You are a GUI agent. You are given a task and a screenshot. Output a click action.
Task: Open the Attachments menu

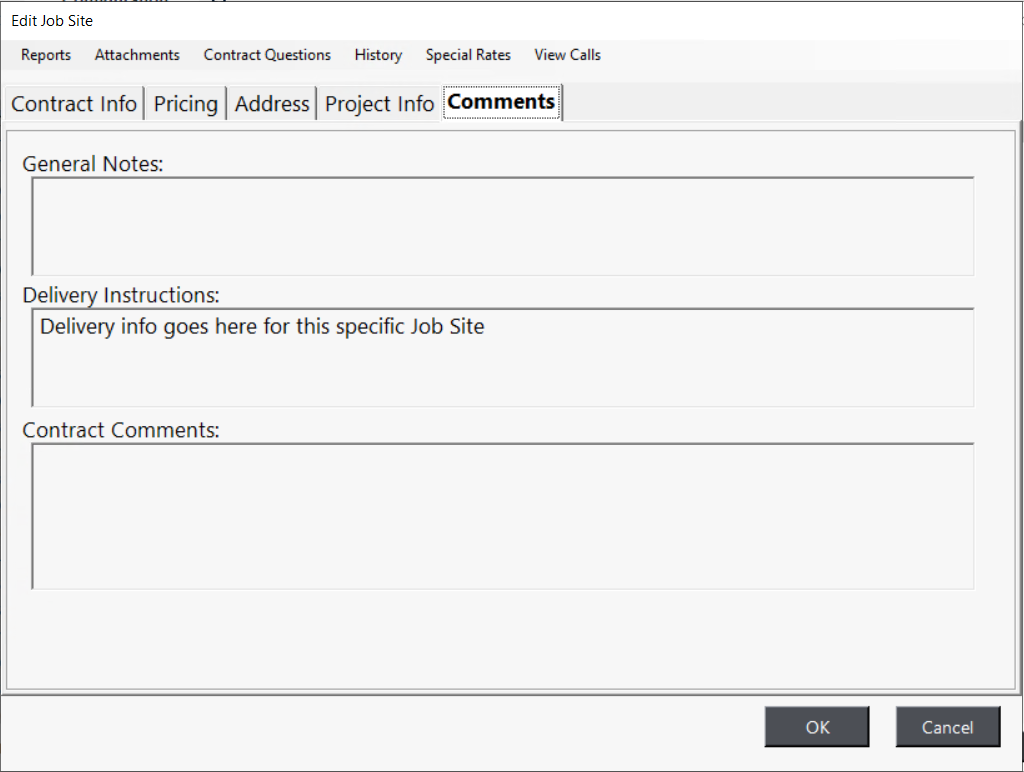[137, 55]
